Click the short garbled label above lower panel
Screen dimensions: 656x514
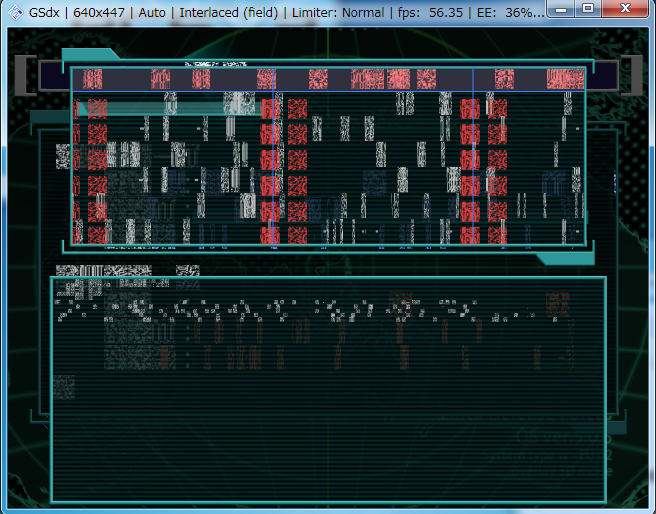[x=187, y=271]
